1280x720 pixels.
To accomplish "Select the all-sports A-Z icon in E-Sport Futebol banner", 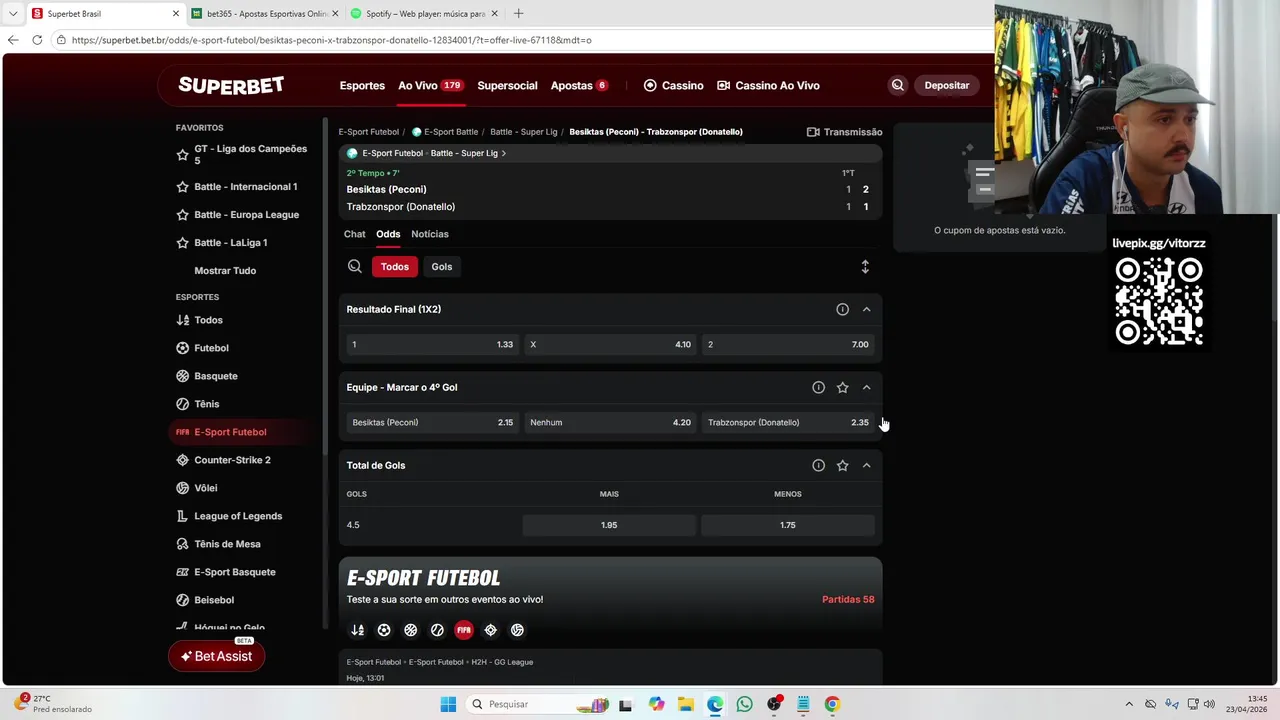I will point(357,630).
